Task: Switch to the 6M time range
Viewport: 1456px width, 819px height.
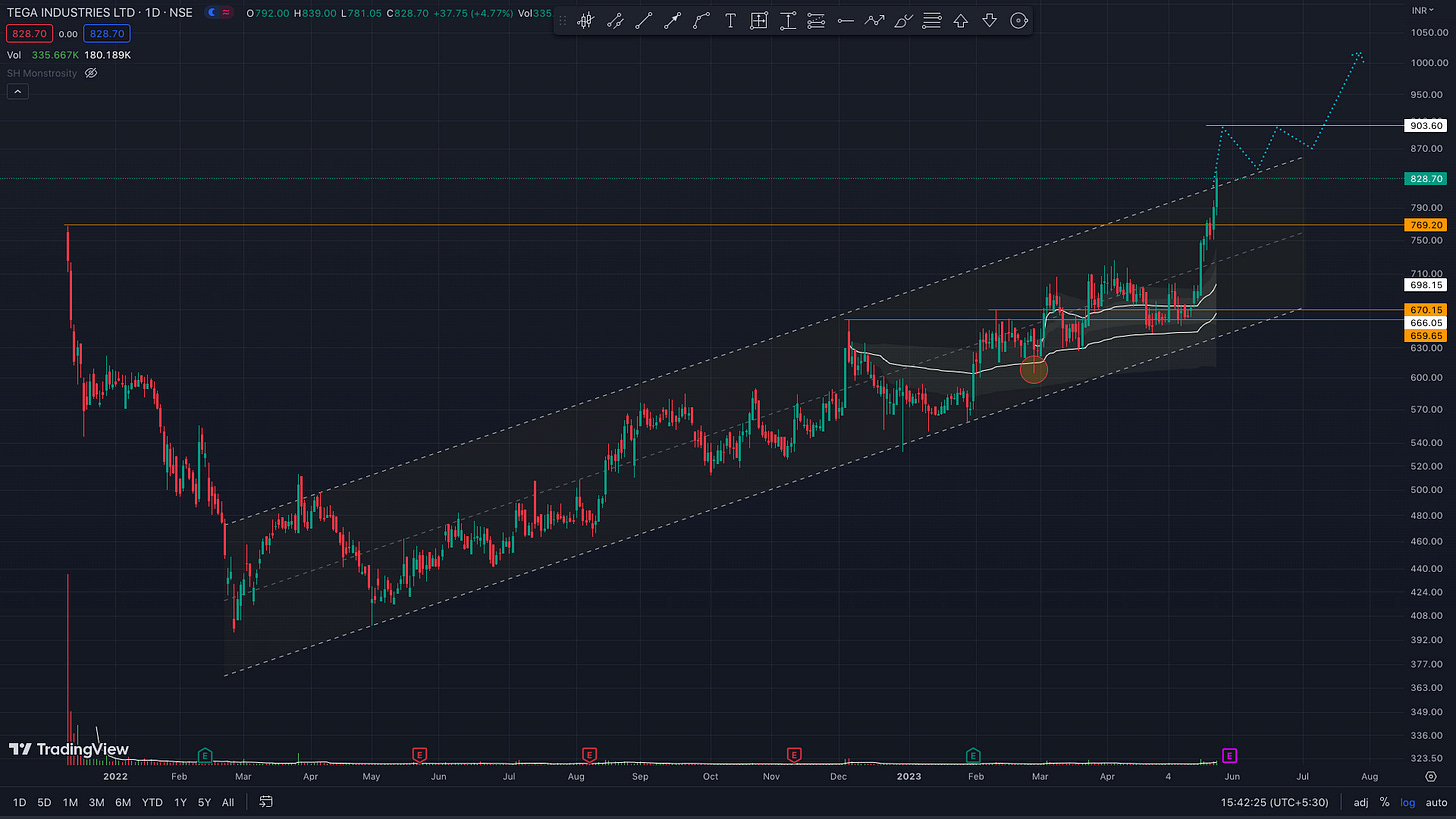Action: click(x=122, y=802)
